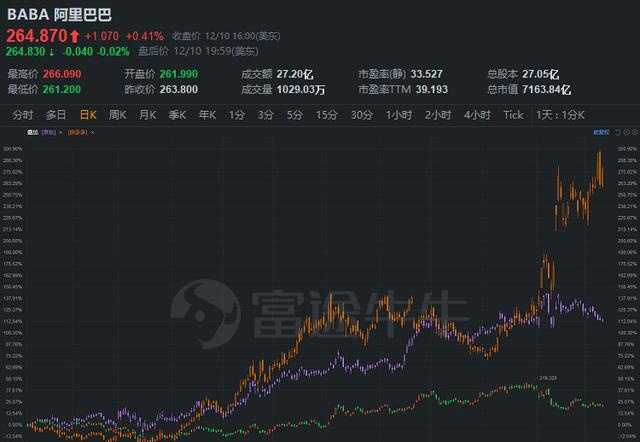Remove the orange comparison stock tag
The height and width of the screenshot is (442, 640).
(x=93, y=133)
